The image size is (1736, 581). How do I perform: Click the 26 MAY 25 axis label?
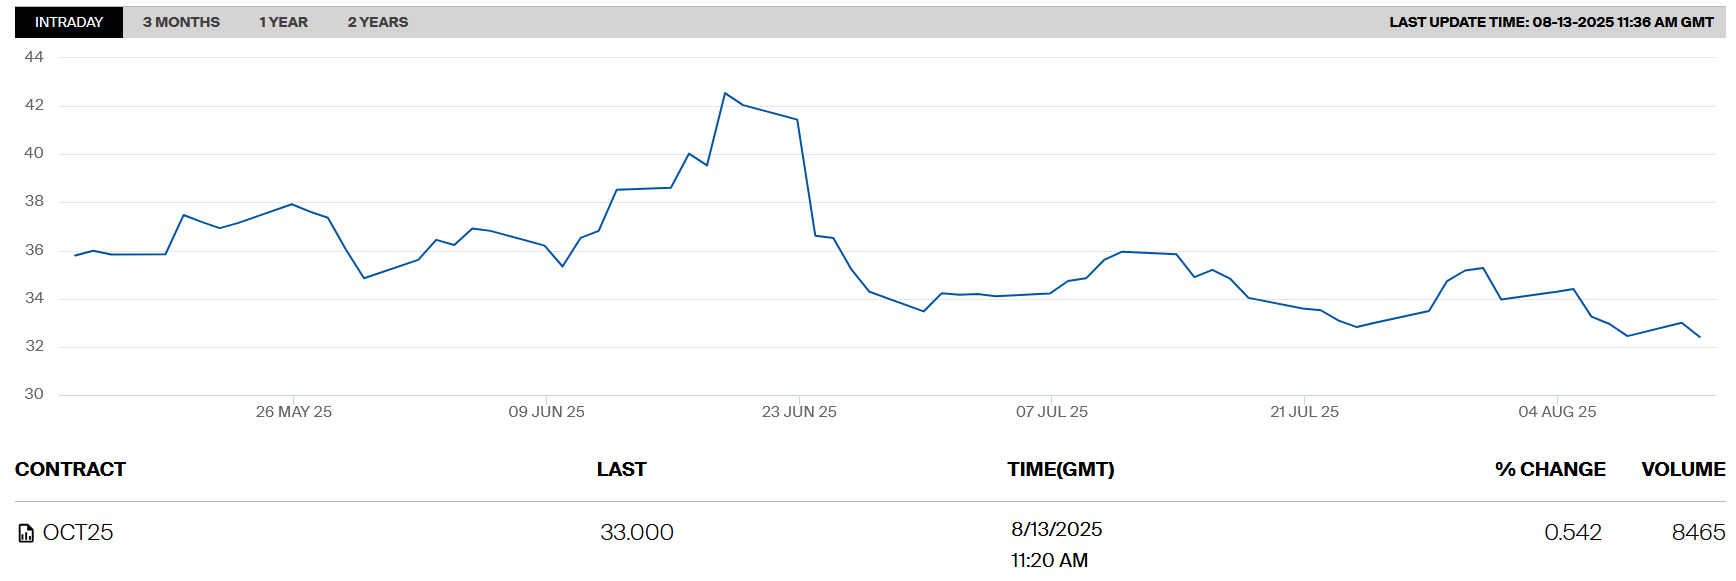point(293,412)
